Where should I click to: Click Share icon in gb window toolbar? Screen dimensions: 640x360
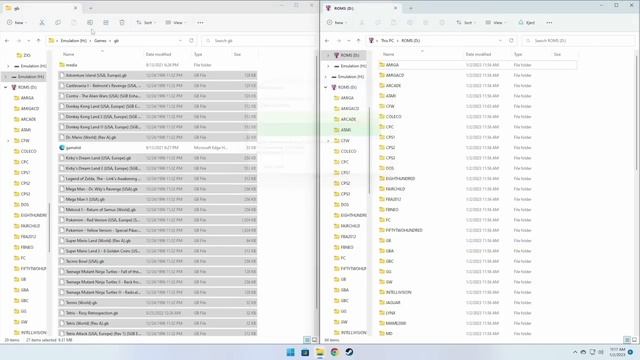coord(106,23)
